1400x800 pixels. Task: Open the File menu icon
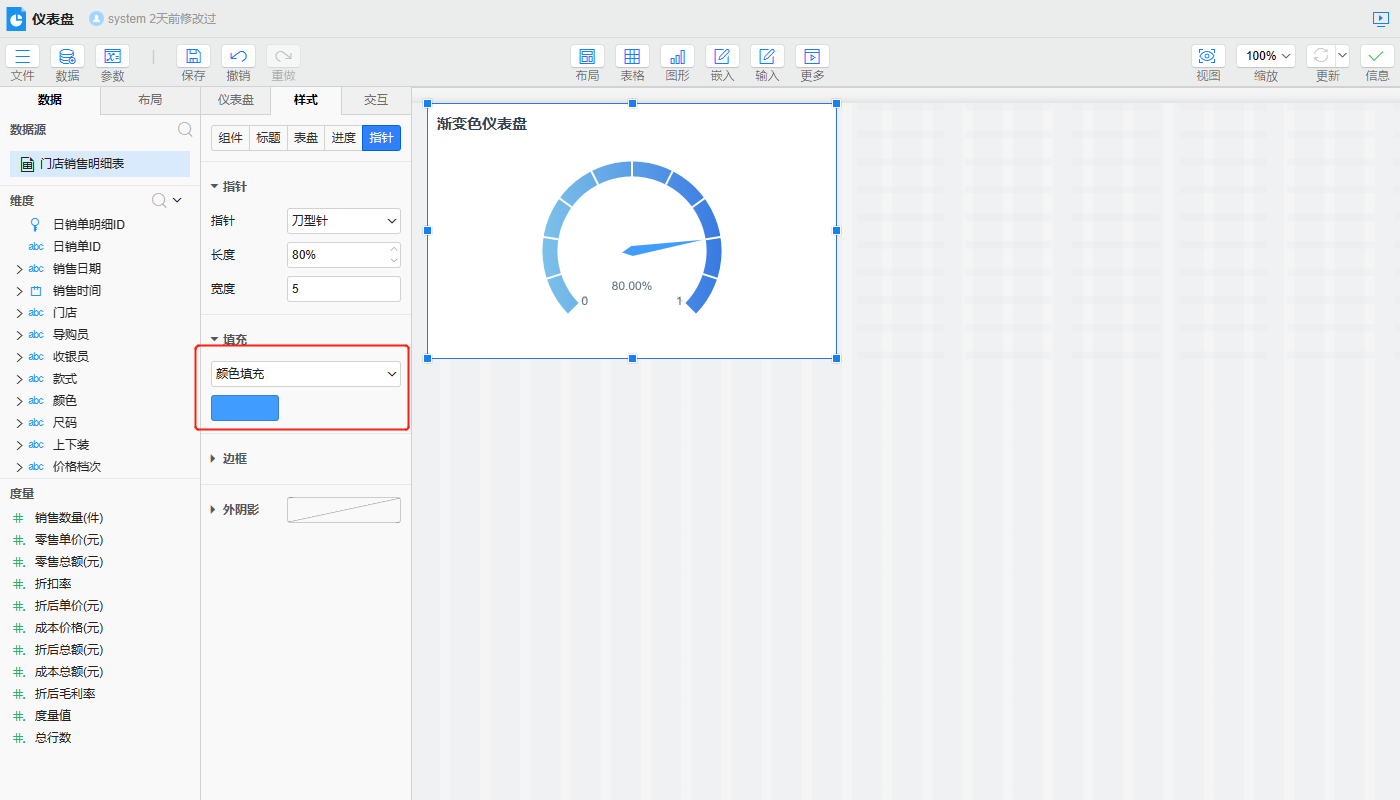(23, 57)
